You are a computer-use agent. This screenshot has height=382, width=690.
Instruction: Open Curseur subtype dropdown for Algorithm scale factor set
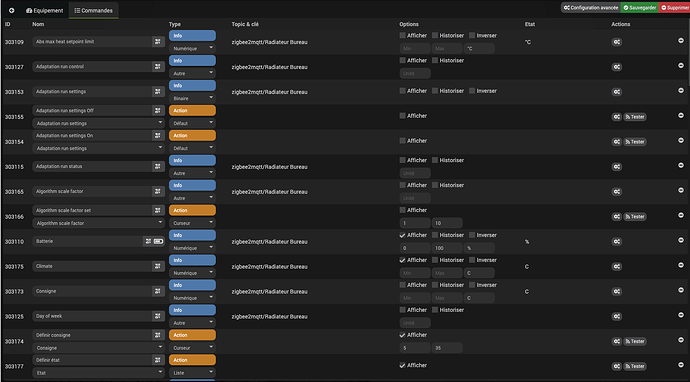click(192, 223)
